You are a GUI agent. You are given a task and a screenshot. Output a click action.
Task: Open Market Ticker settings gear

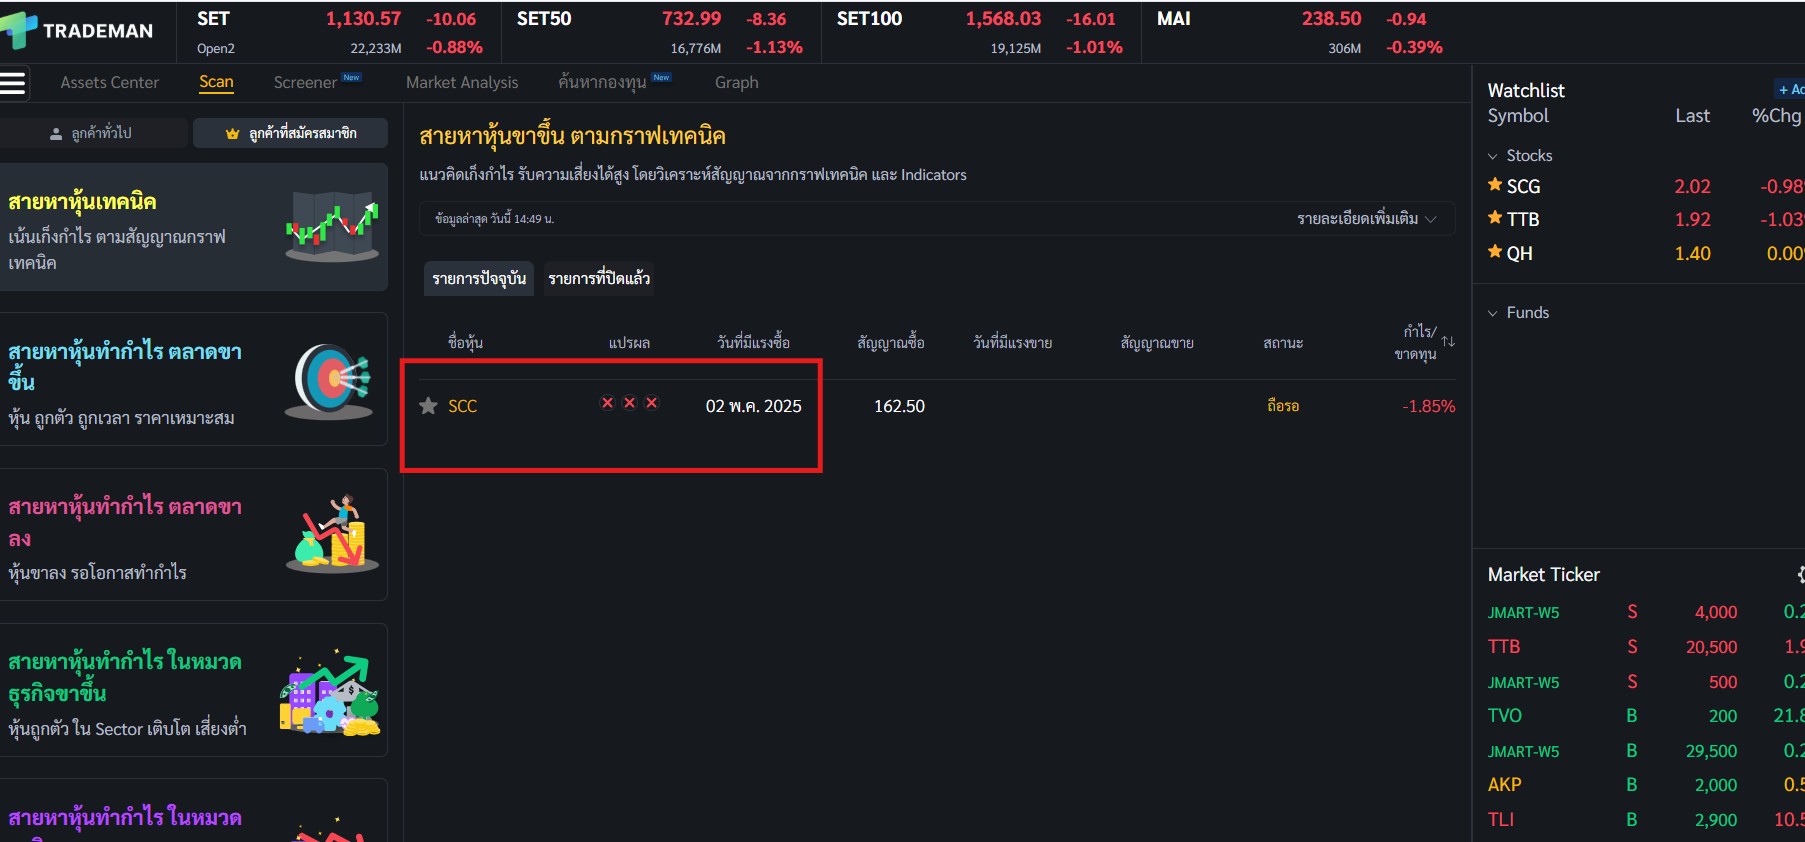1800,574
